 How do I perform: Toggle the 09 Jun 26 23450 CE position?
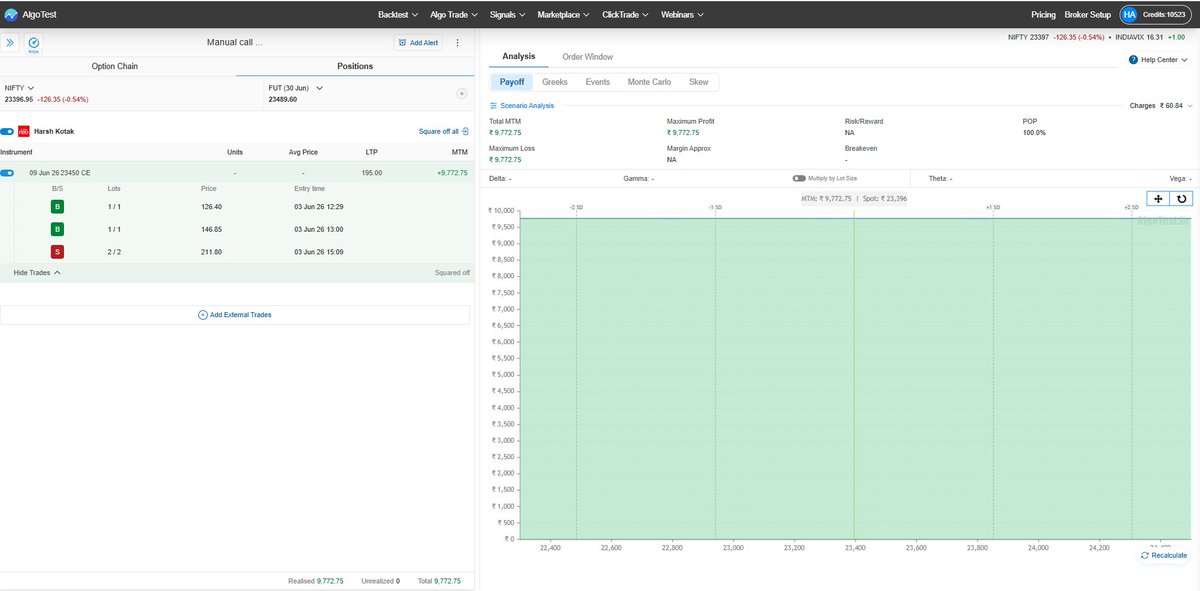[x=7, y=173]
